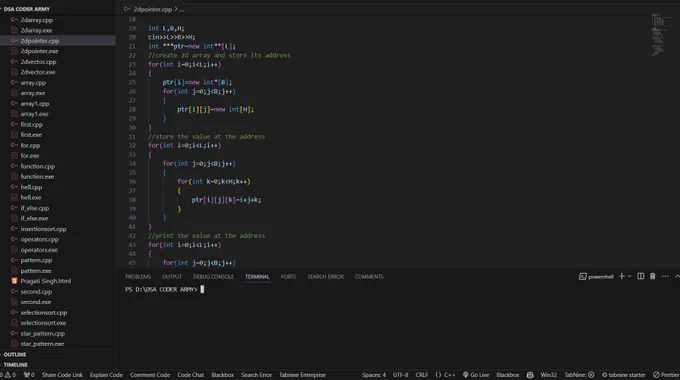Open ports forwarded count in the status bar
This screenshot has width=680, height=380.
[29, 375]
